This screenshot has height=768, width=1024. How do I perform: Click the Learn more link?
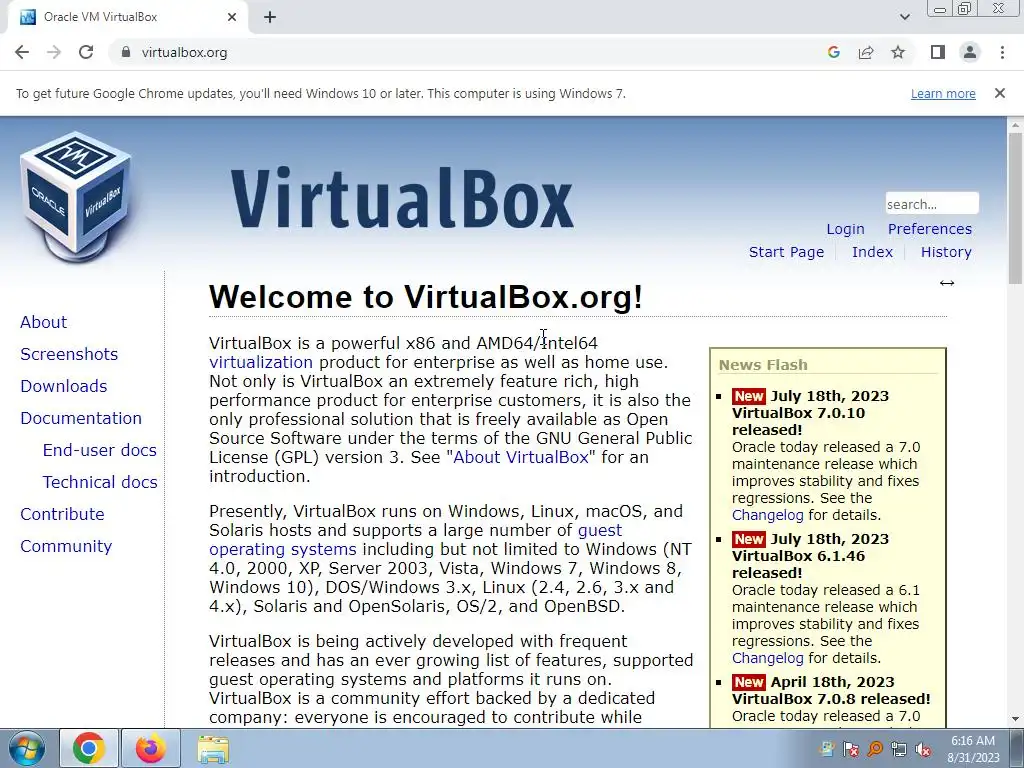click(943, 93)
